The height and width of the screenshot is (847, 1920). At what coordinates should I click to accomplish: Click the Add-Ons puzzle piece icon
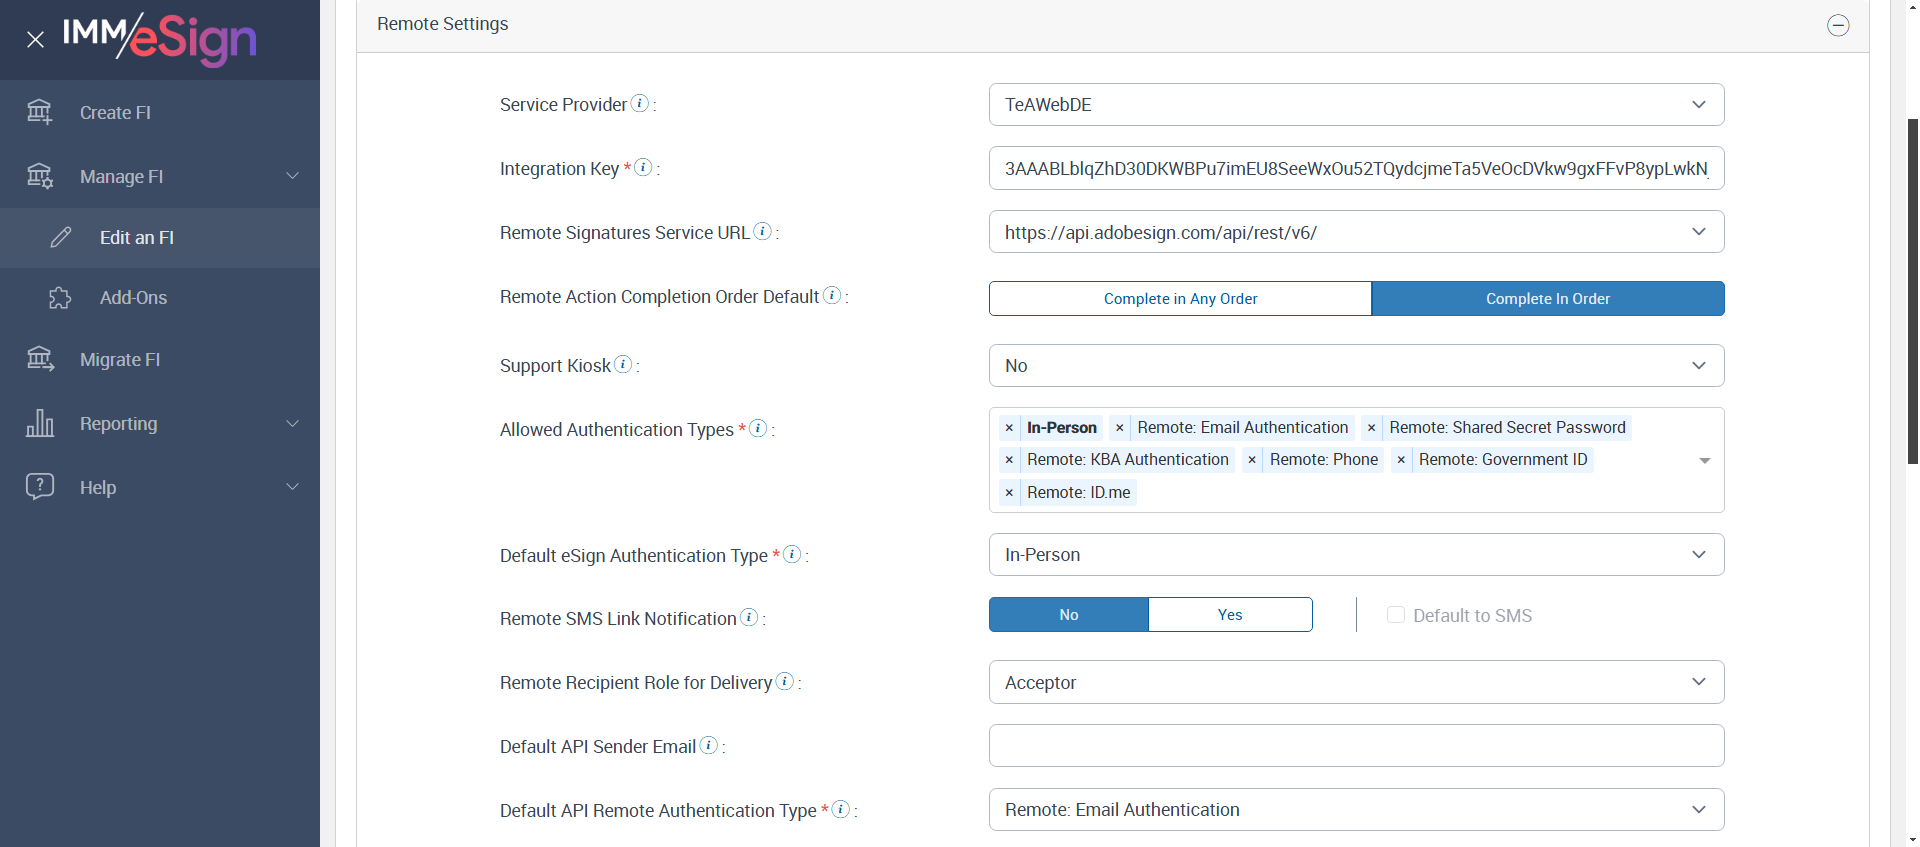[x=60, y=298]
